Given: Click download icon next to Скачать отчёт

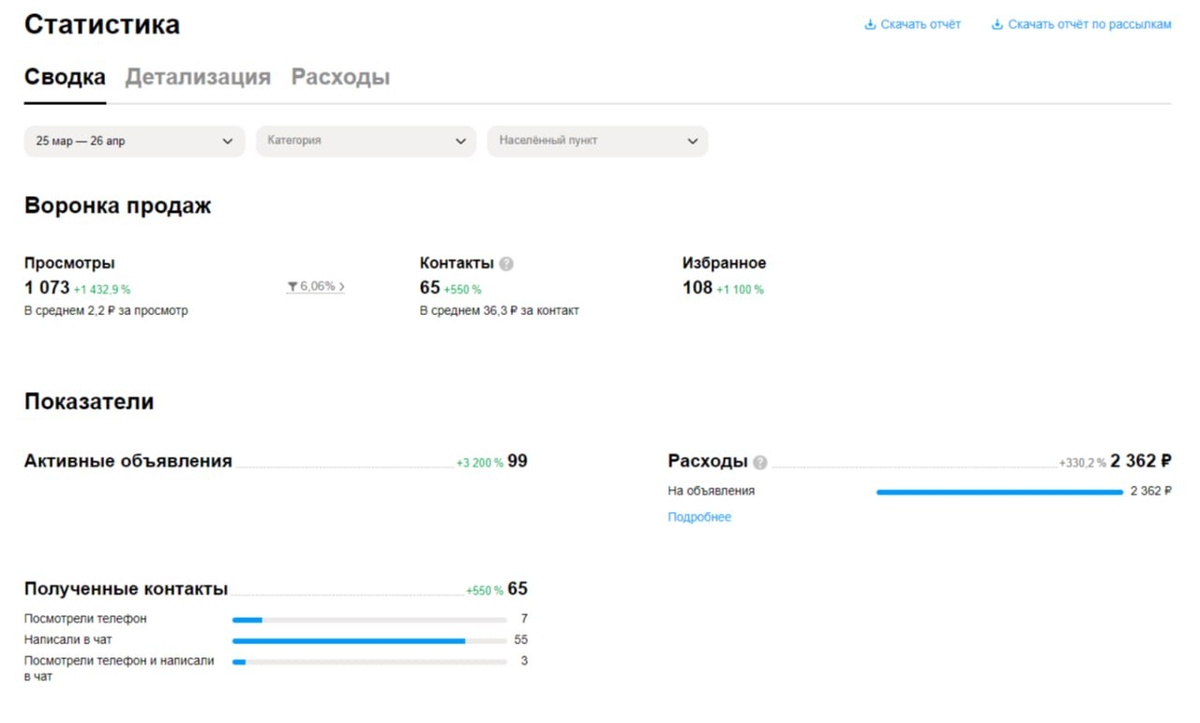Looking at the screenshot, I should (870, 25).
